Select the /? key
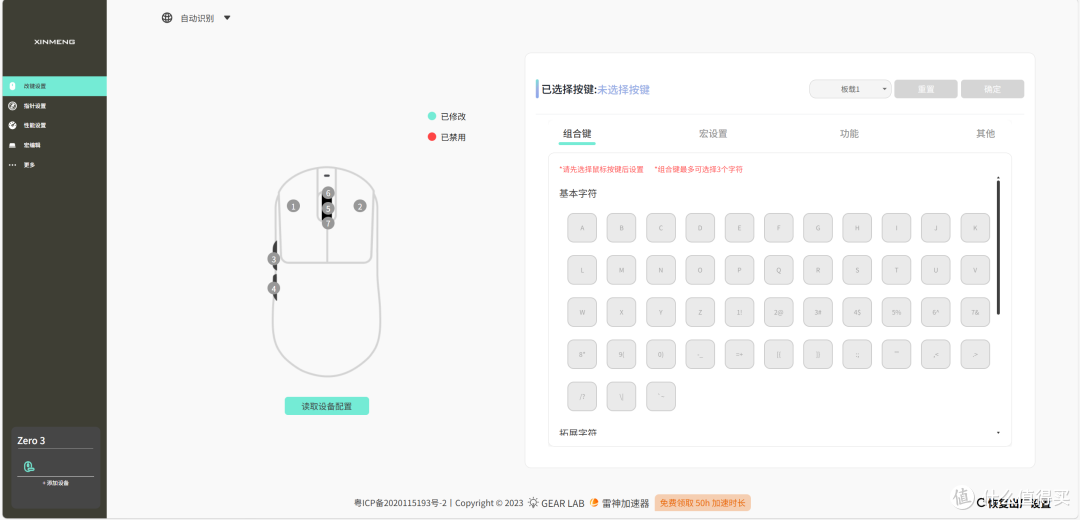1080x520 pixels. point(582,396)
